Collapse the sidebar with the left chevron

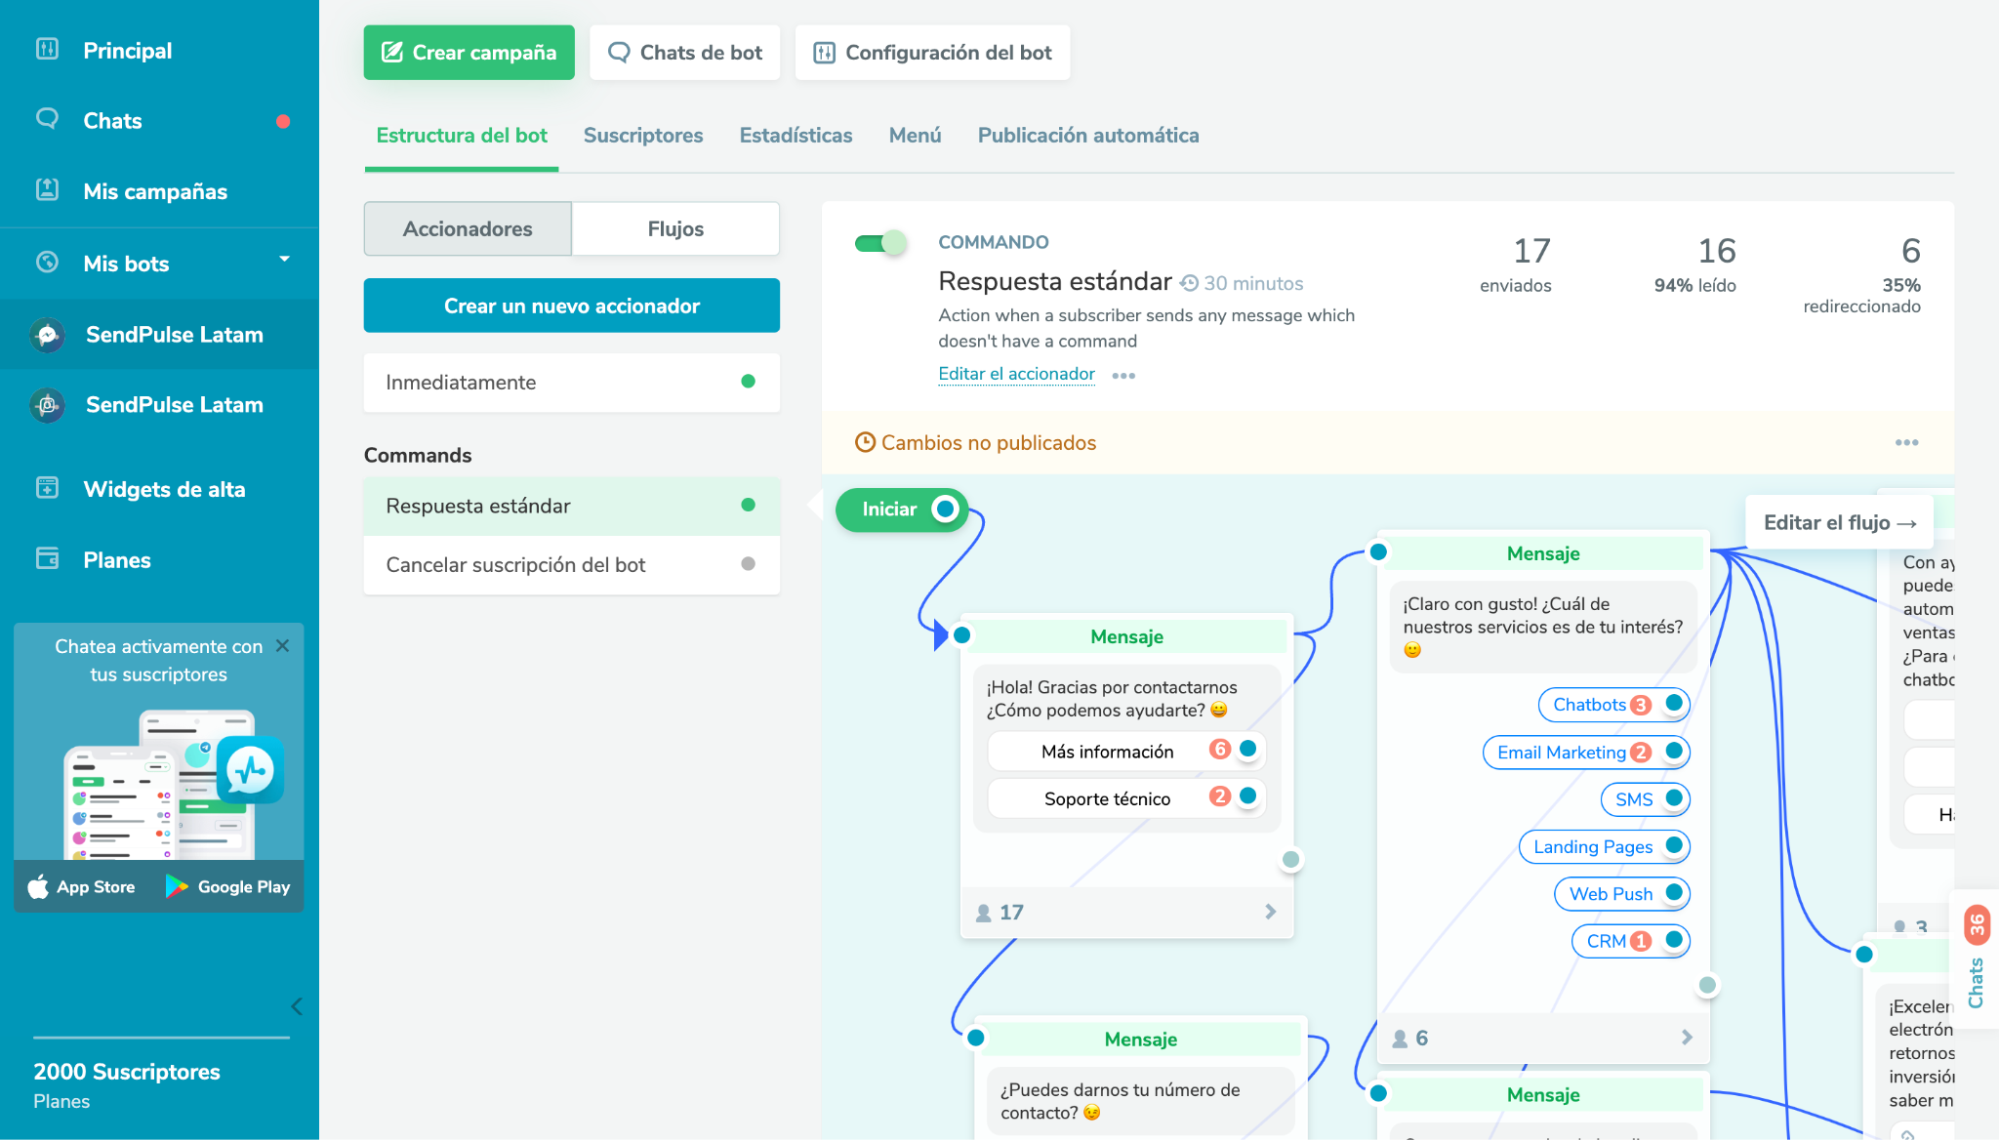coord(296,1006)
